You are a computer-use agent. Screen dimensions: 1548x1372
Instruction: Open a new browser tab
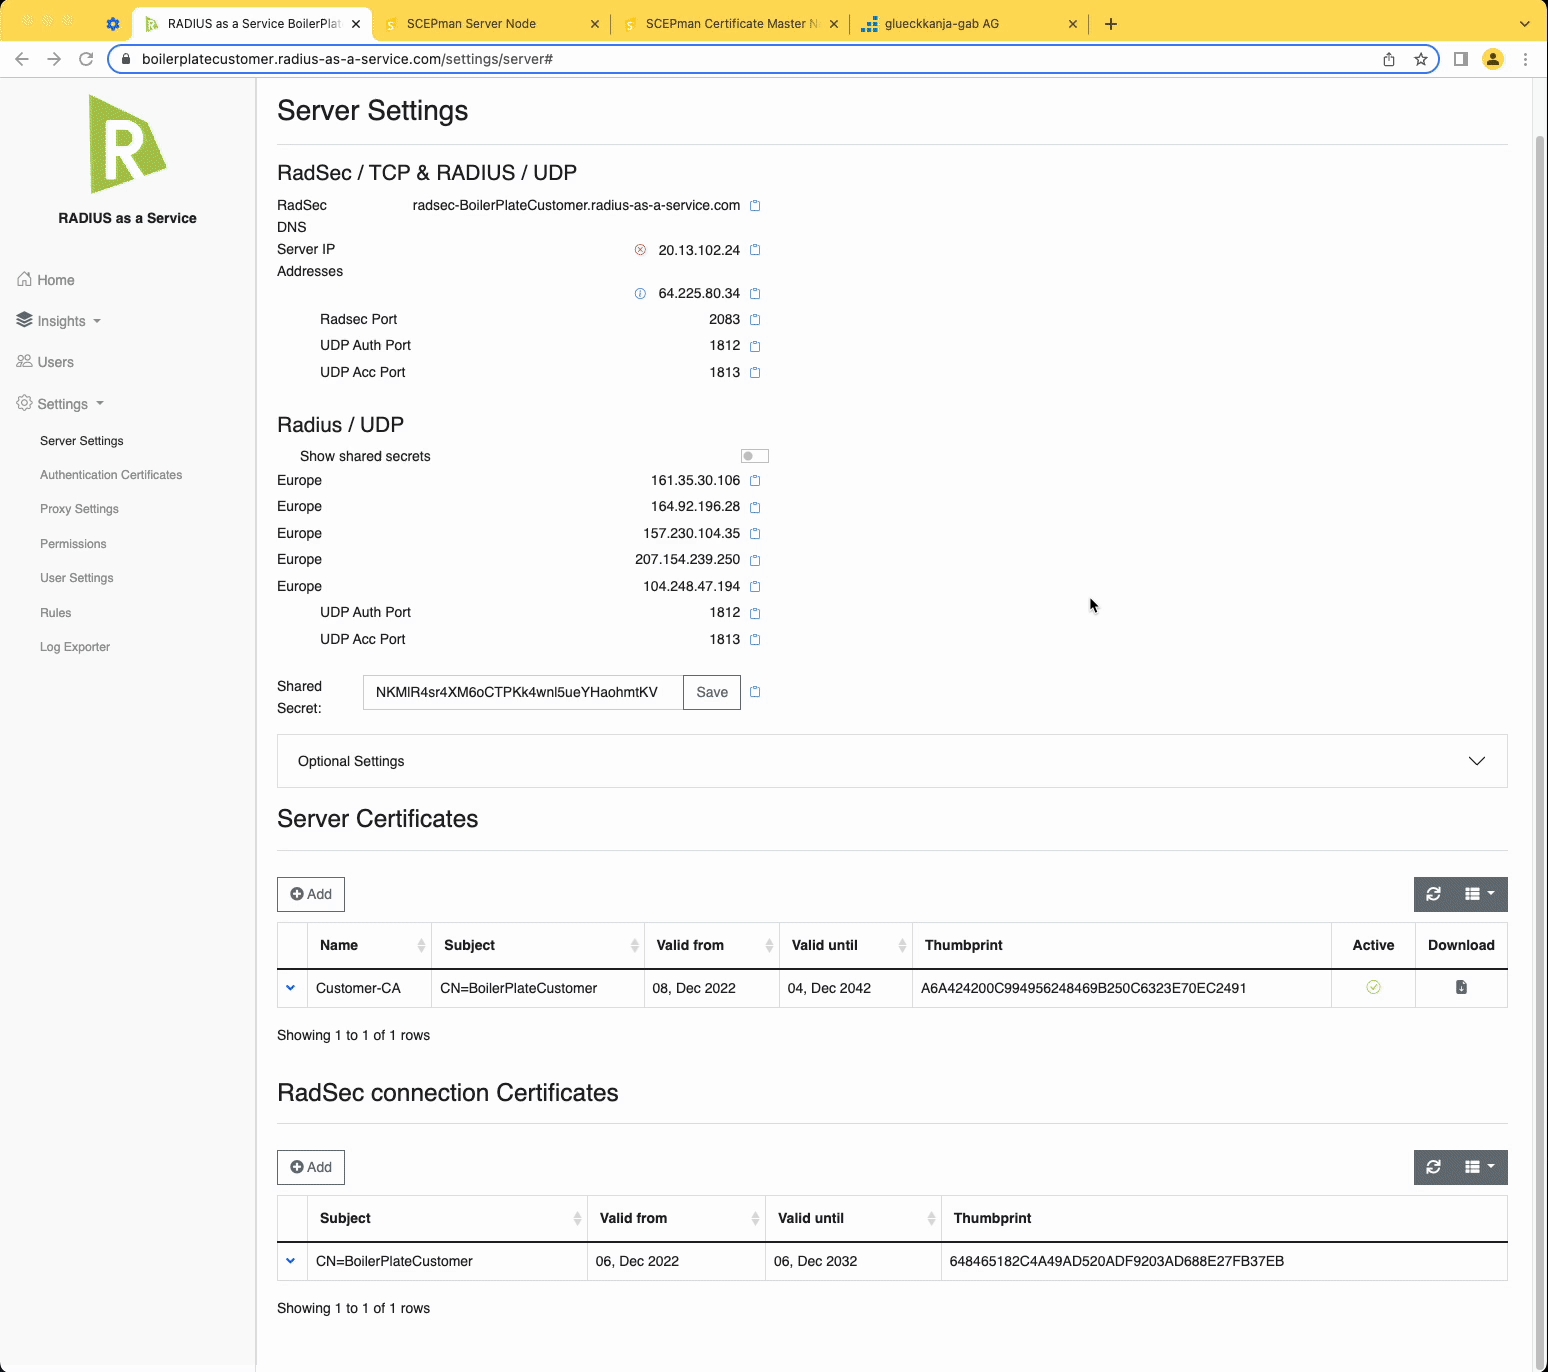(1111, 24)
